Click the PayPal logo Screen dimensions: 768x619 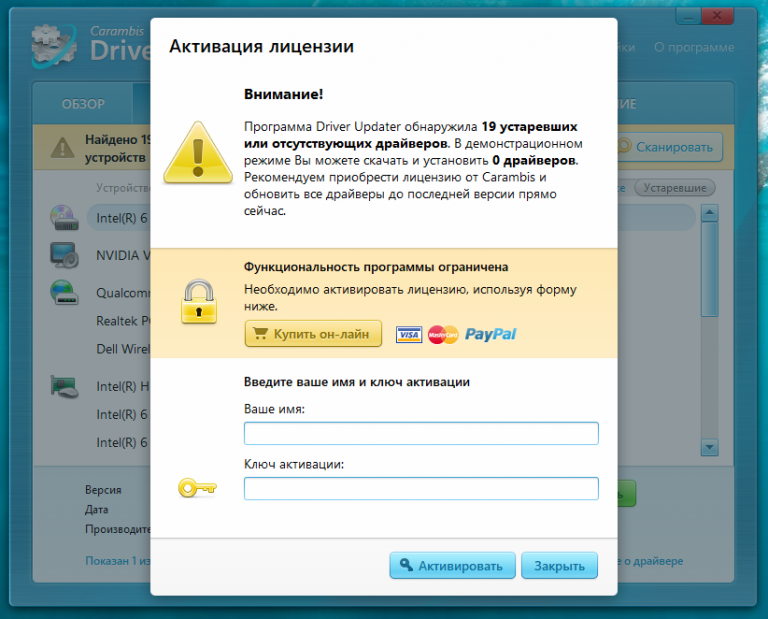pos(490,334)
